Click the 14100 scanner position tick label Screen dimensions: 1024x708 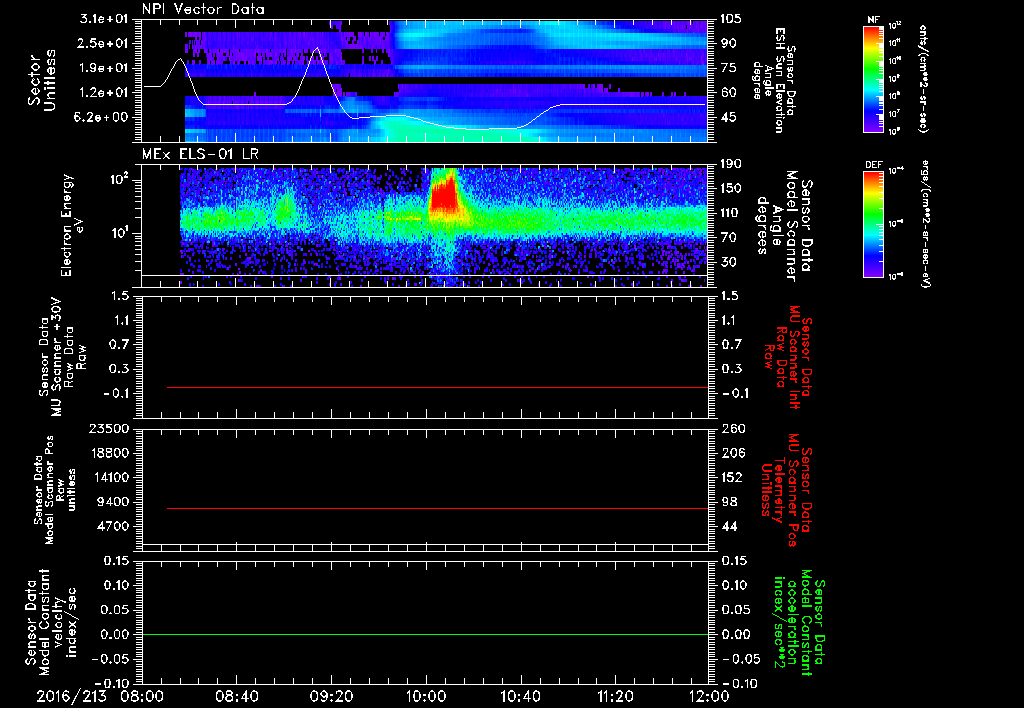pos(109,477)
